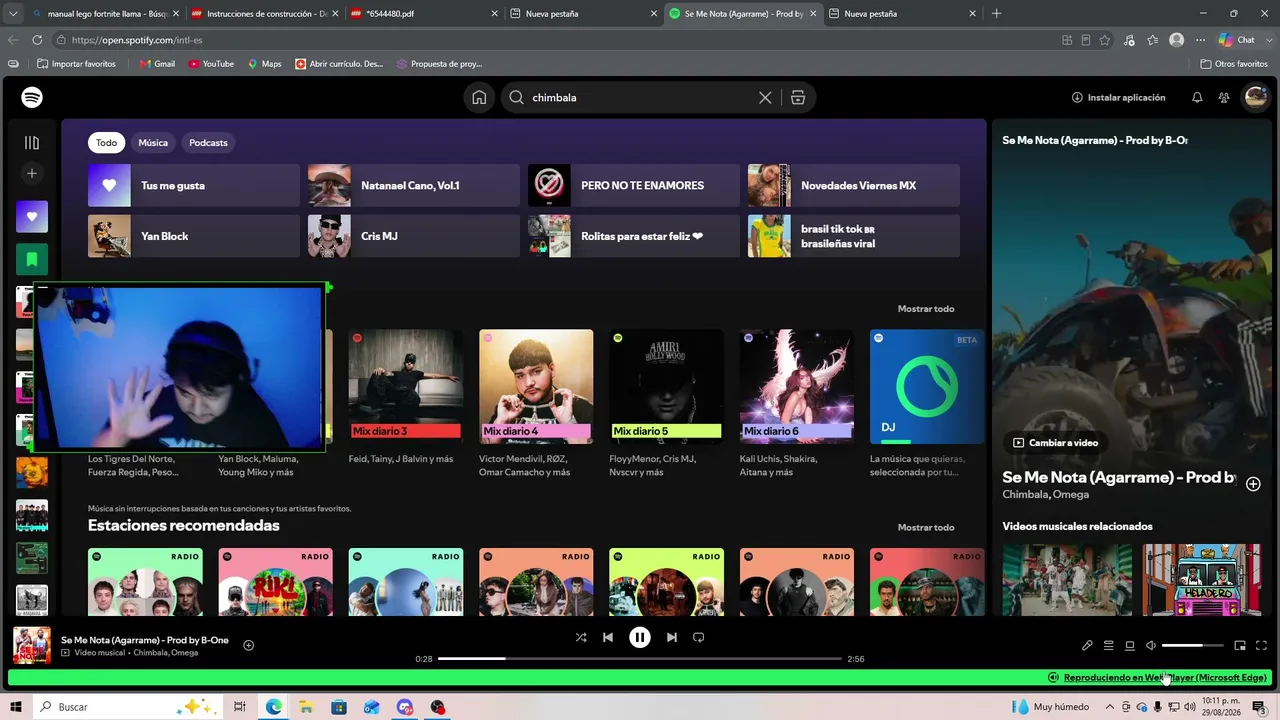Image resolution: width=1280 pixels, height=720 pixels.
Task: Launch the DJ BETA card
Action: tap(927, 387)
